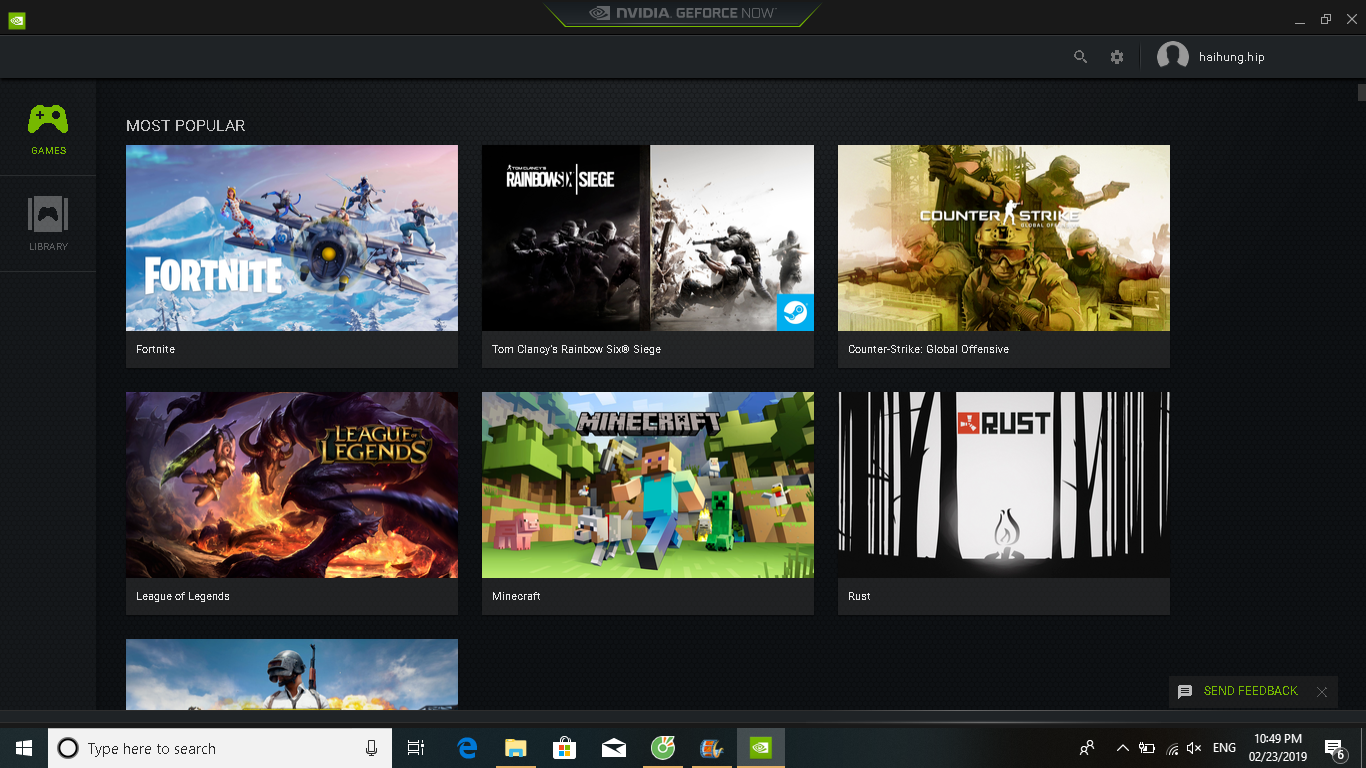Viewport: 1366px width, 768px height.
Task: Open the Minecraft game artwork
Action: pyautogui.click(x=648, y=485)
